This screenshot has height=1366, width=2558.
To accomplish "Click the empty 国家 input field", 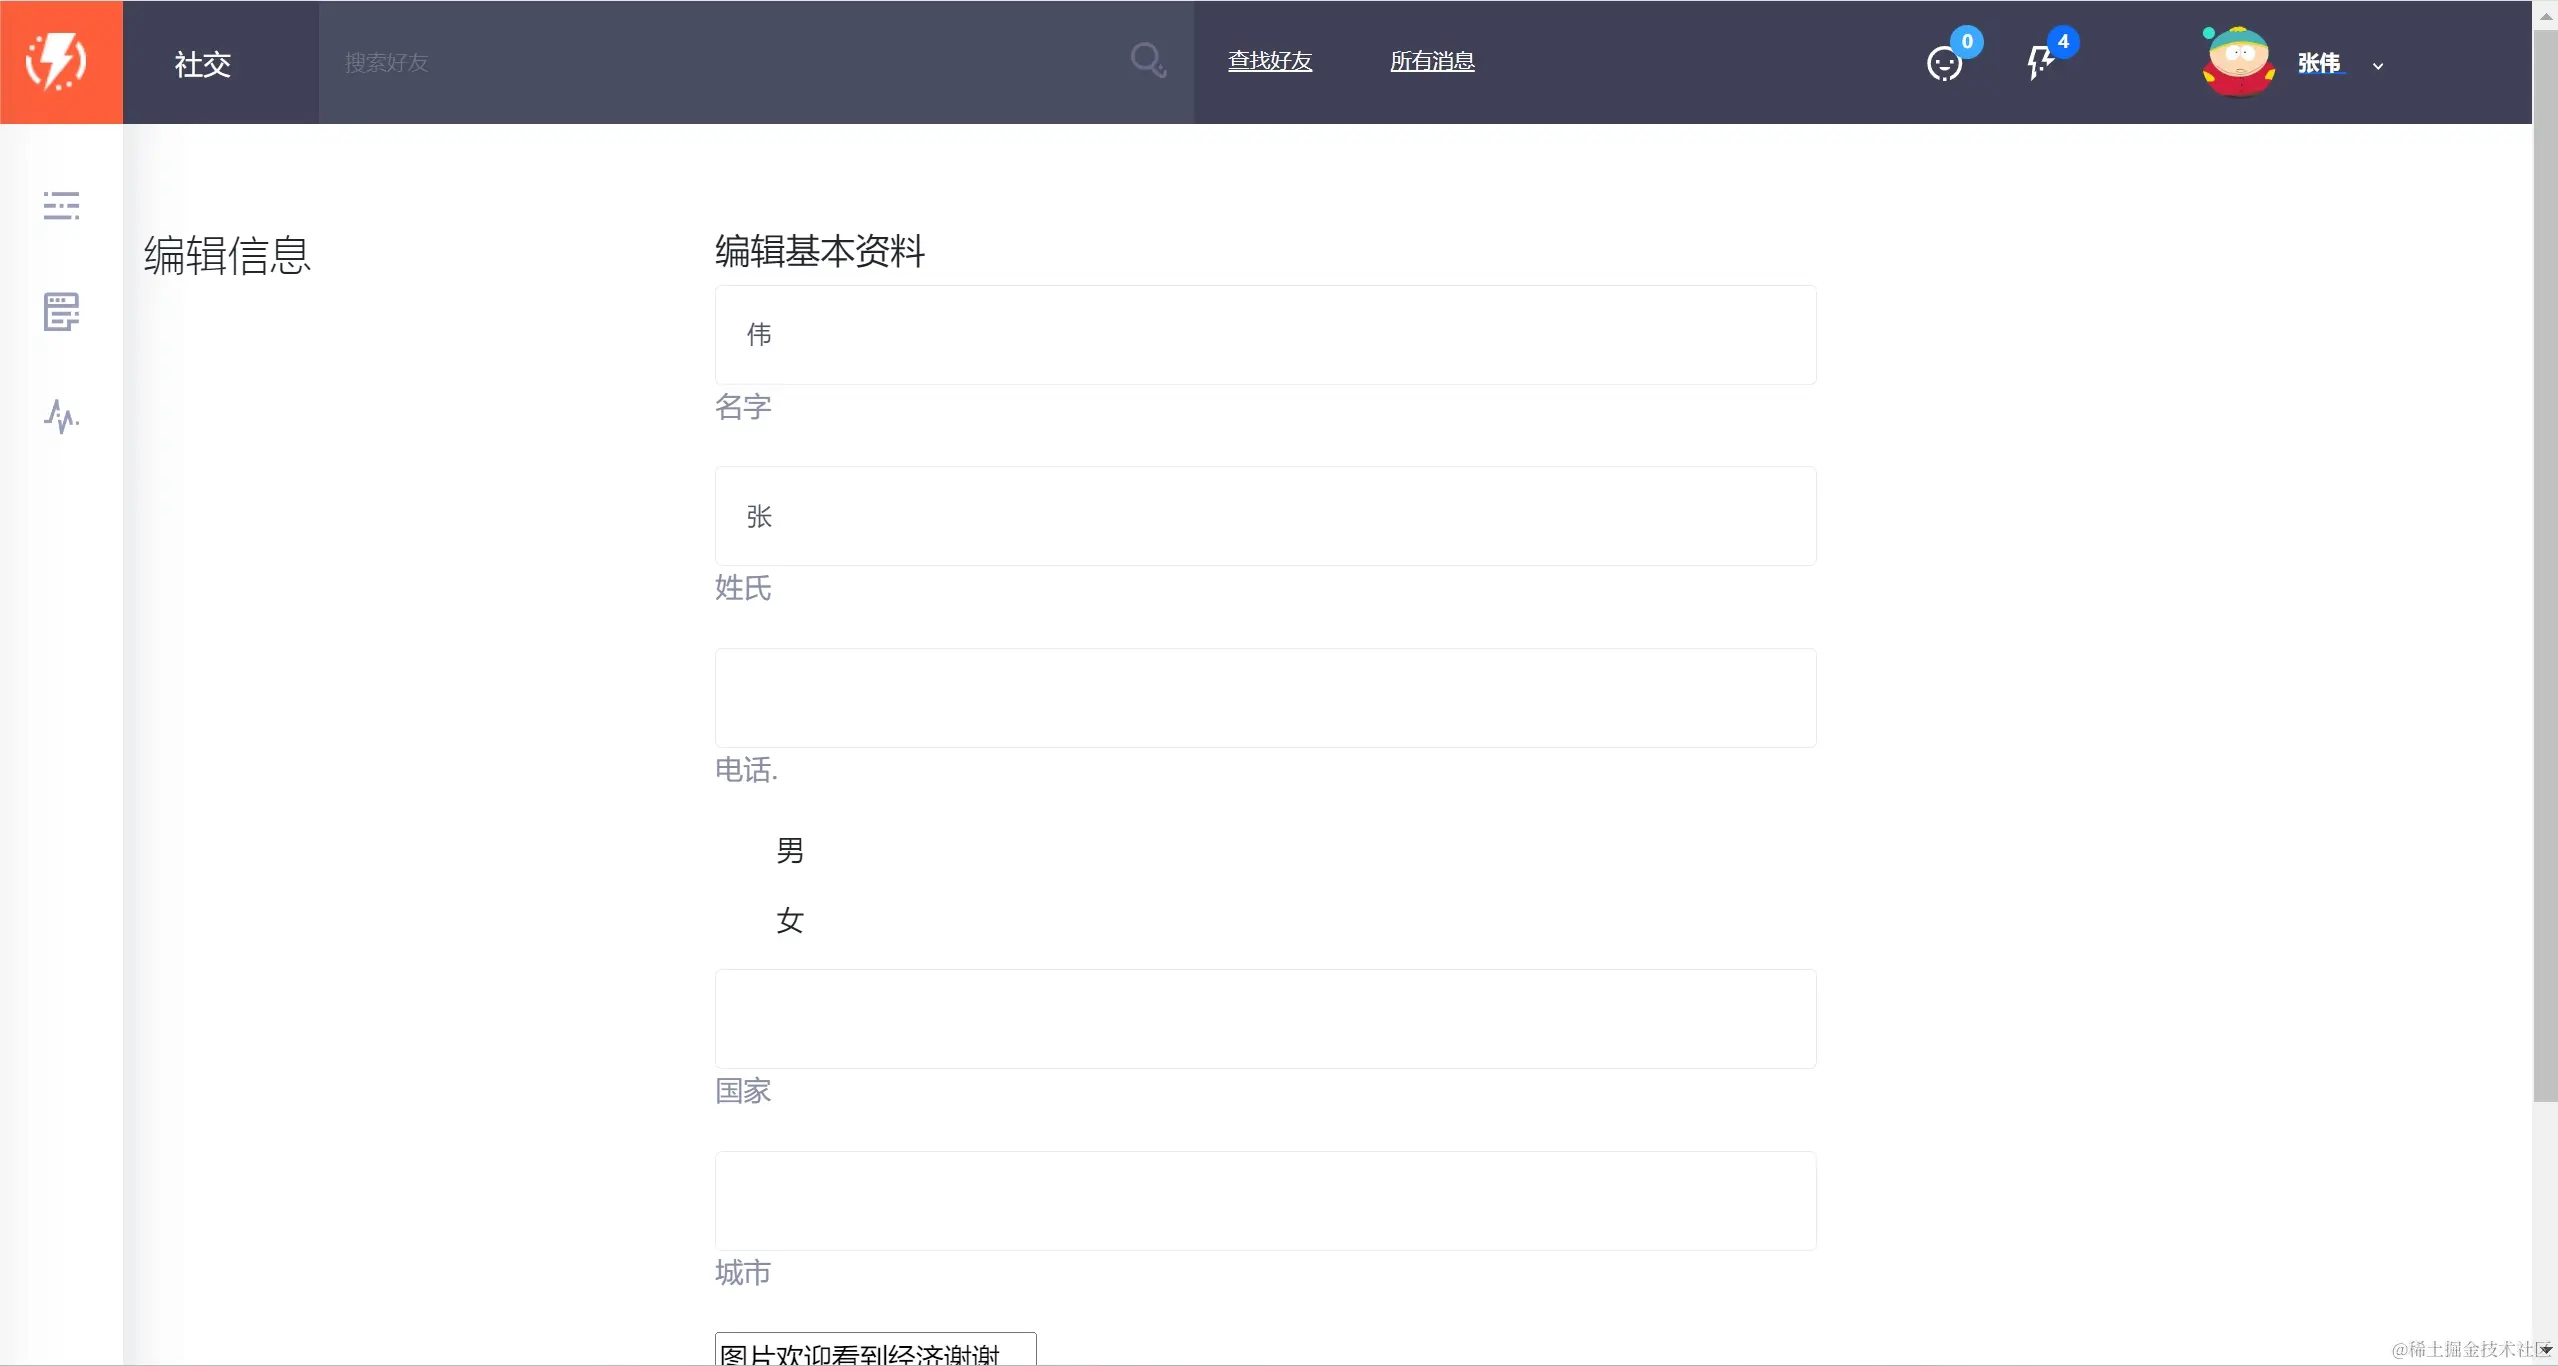I will click(x=1265, y=1019).
